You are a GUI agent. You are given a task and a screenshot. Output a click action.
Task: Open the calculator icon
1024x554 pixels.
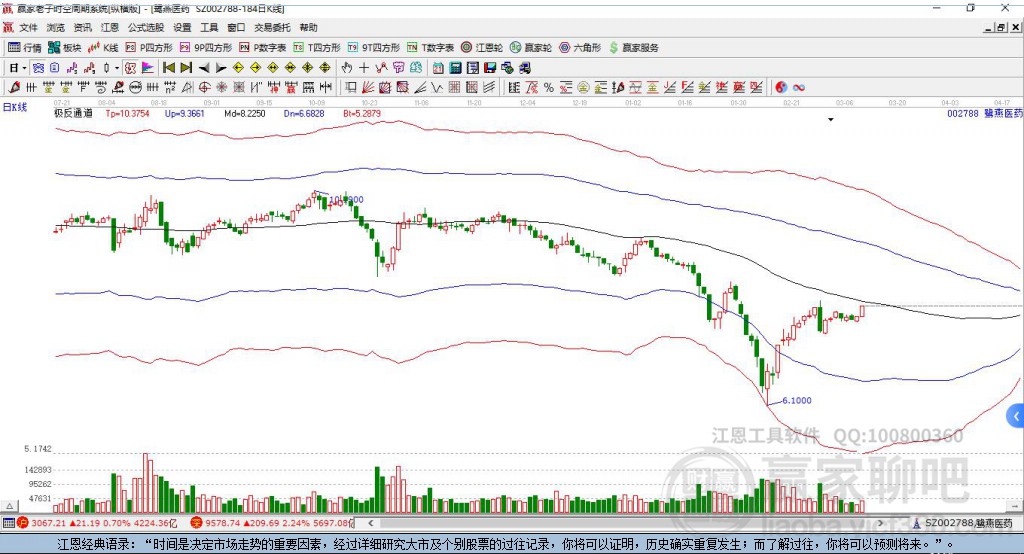455,68
